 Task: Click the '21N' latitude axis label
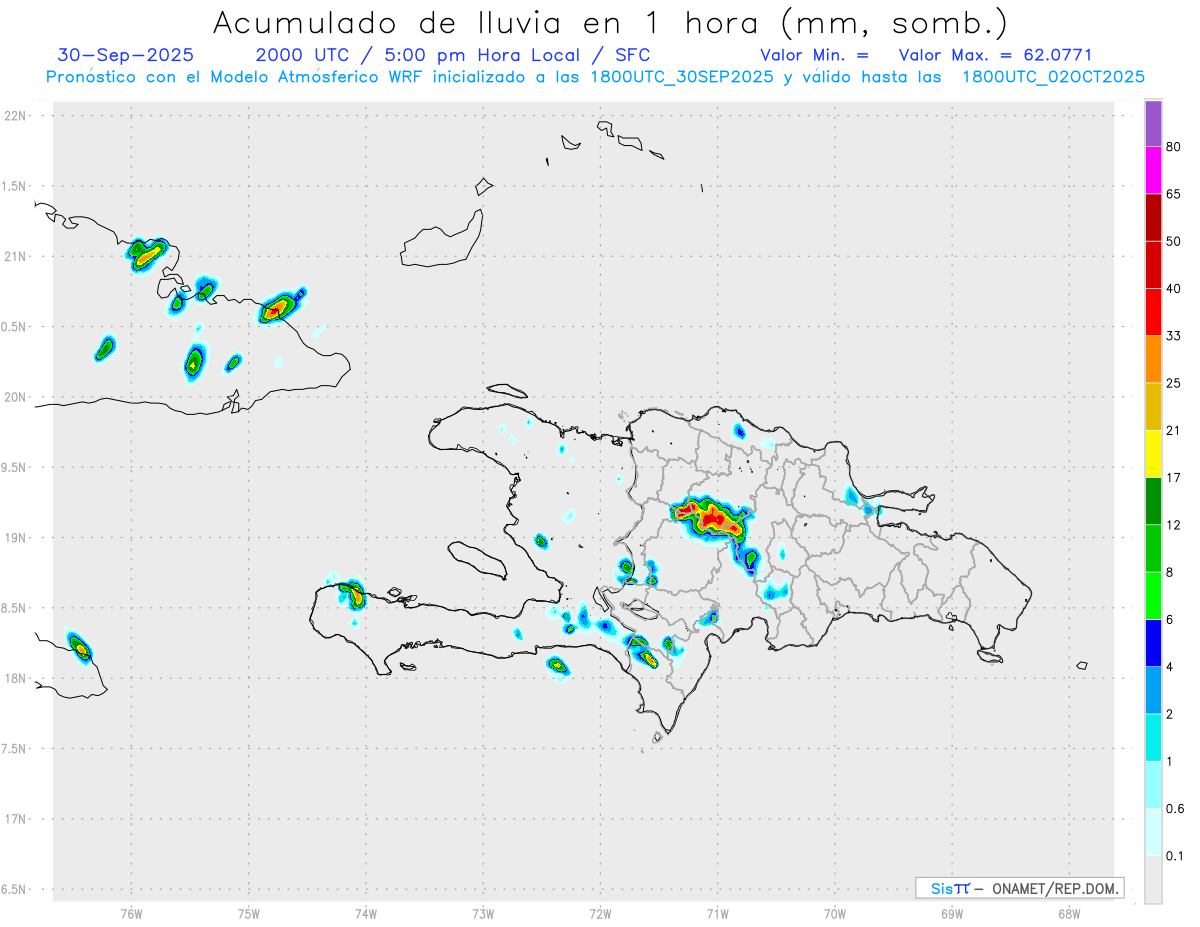[x=16, y=256]
